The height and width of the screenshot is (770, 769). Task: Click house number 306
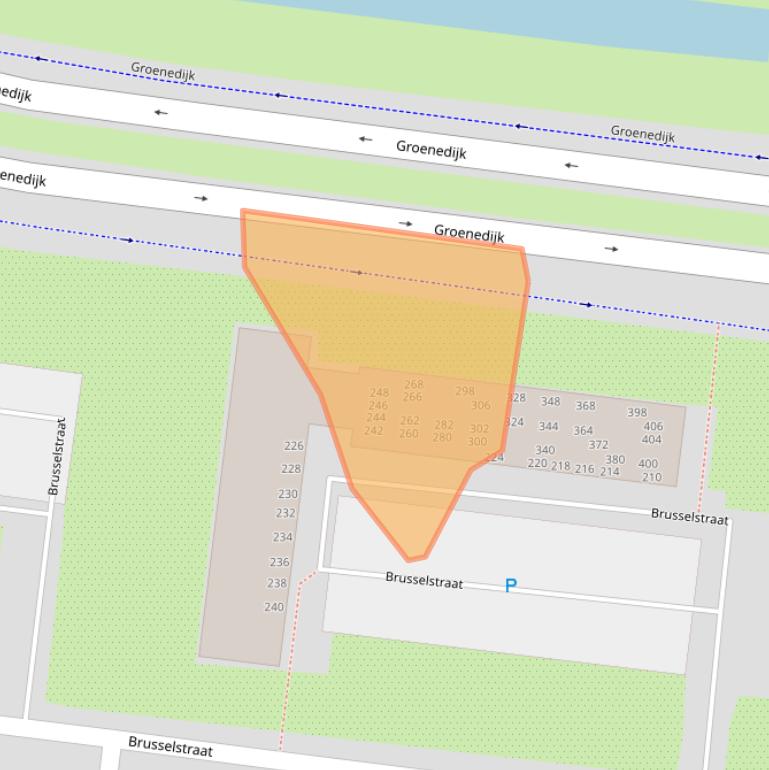[481, 405]
